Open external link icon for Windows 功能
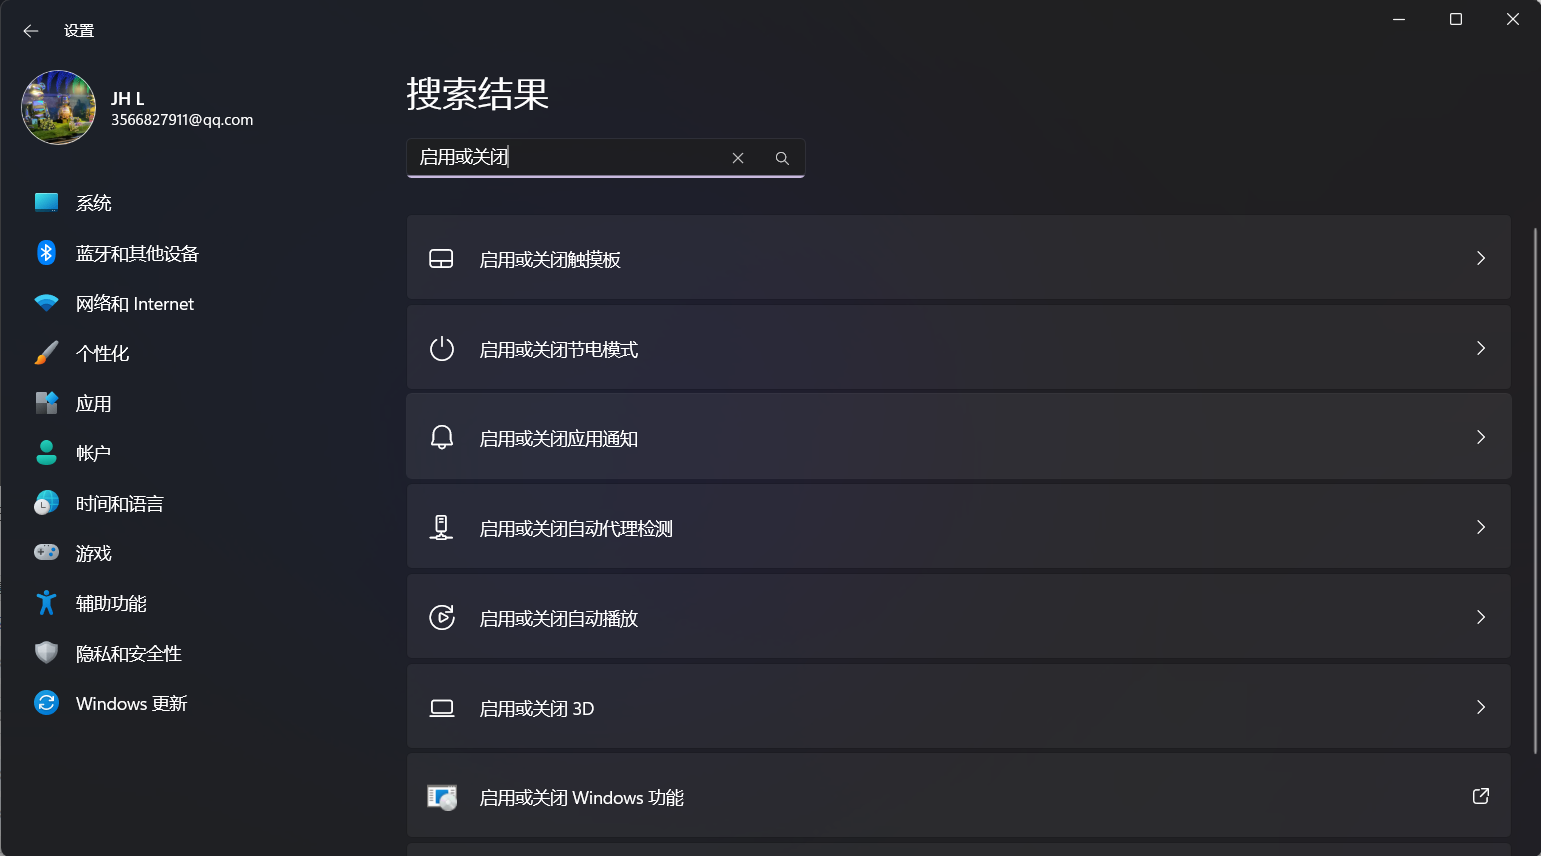Screen dimensions: 1541x856 click(x=1481, y=796)
